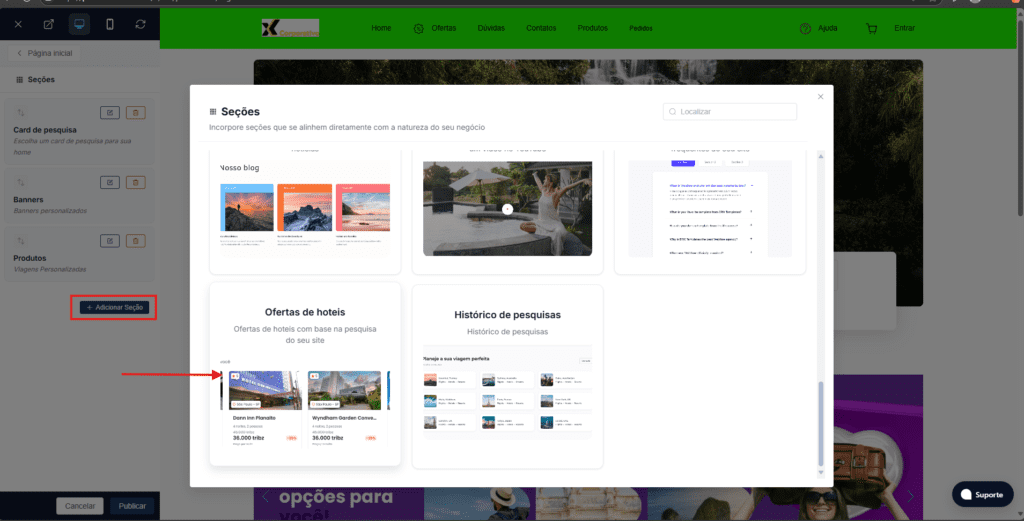Click the Entrar login link
Viewport: 1024px width, 521px height.
904,28
